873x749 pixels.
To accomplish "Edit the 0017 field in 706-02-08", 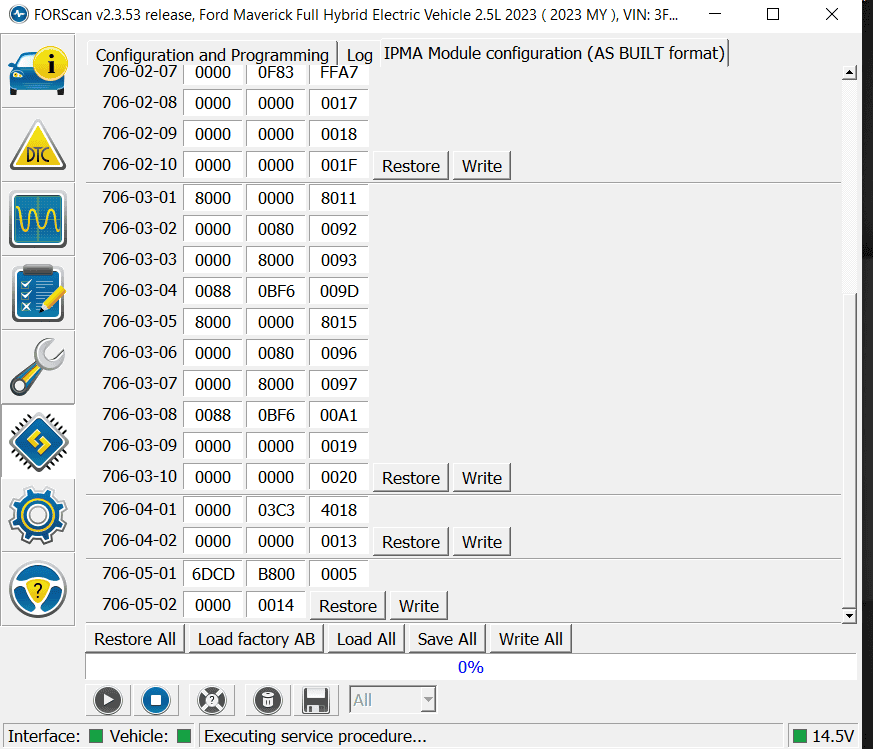I will point(339,103).
